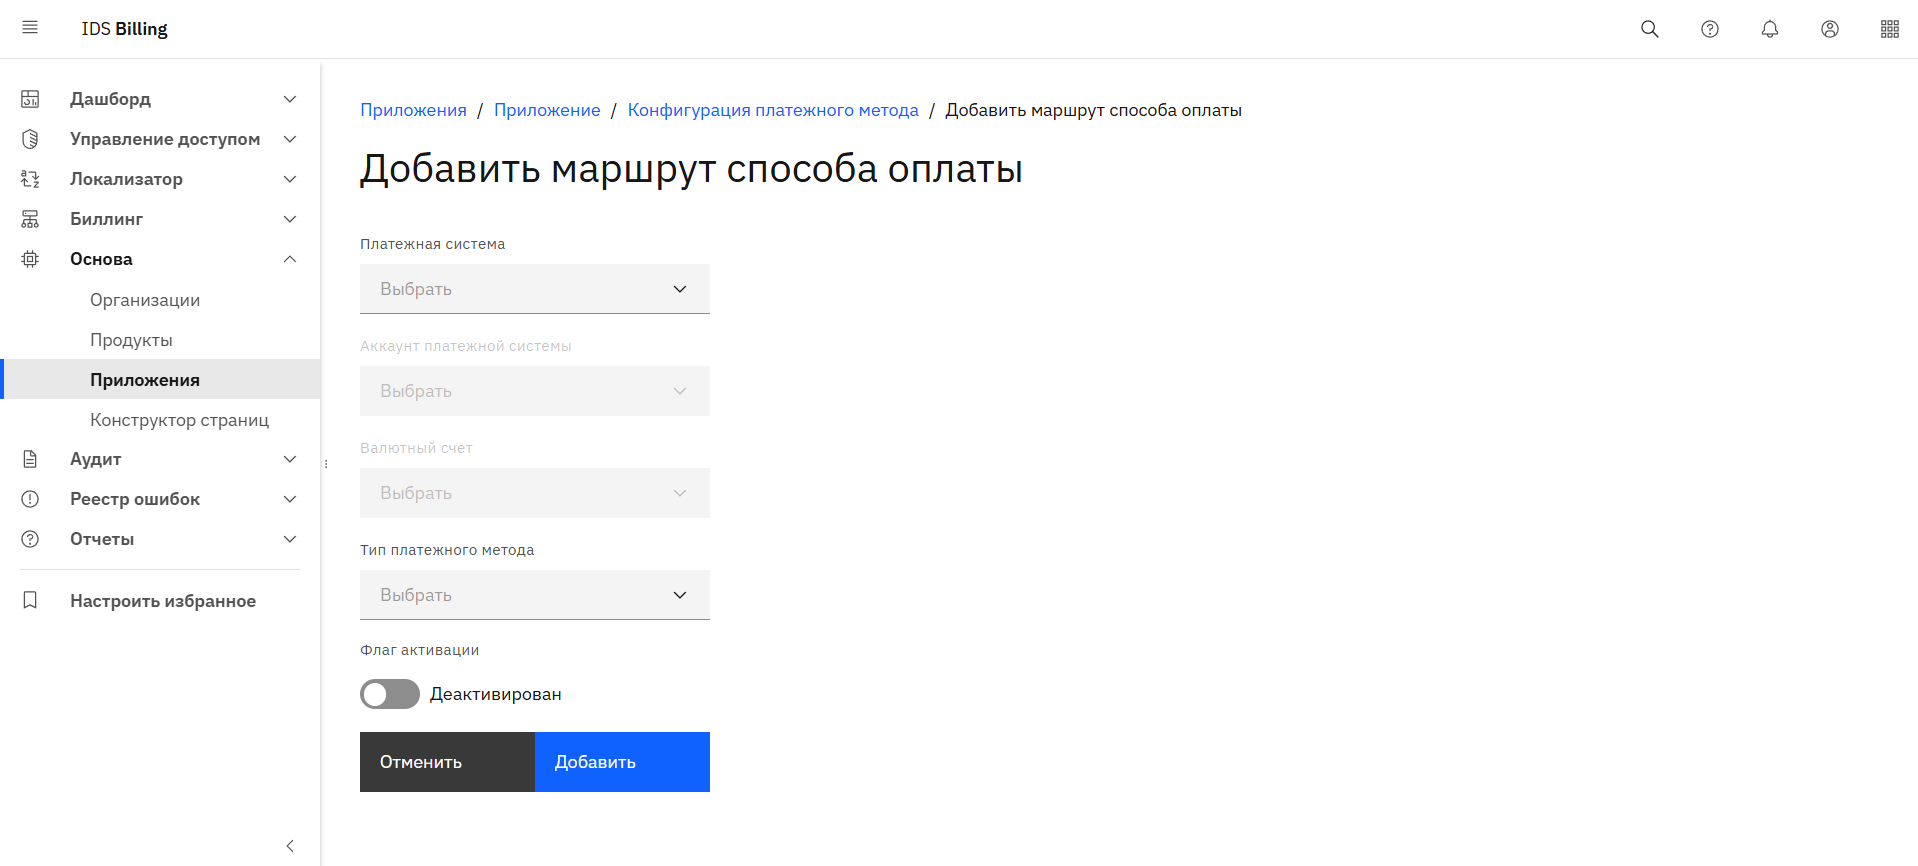Open the hamburger navigation menu
The width and height of the screenshot is (1918, 866).
point(30,28)
